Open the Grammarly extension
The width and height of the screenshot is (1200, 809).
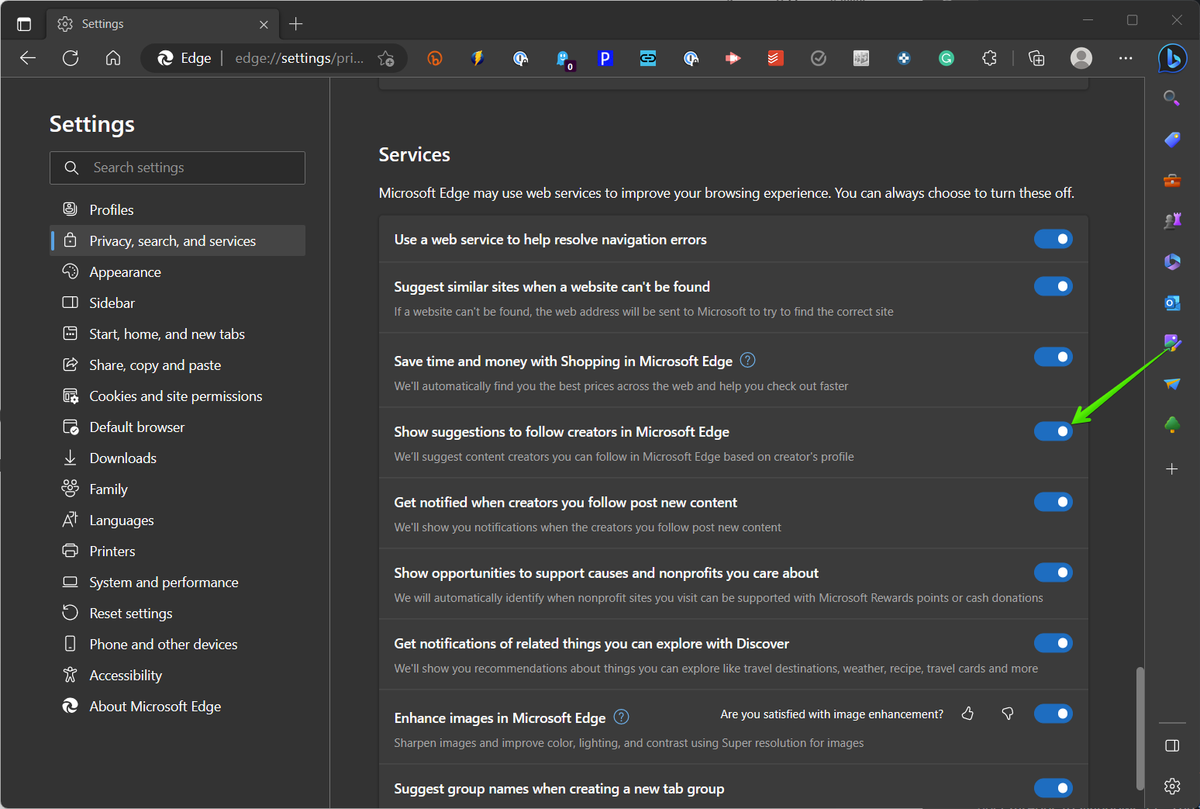click(946, 58)
